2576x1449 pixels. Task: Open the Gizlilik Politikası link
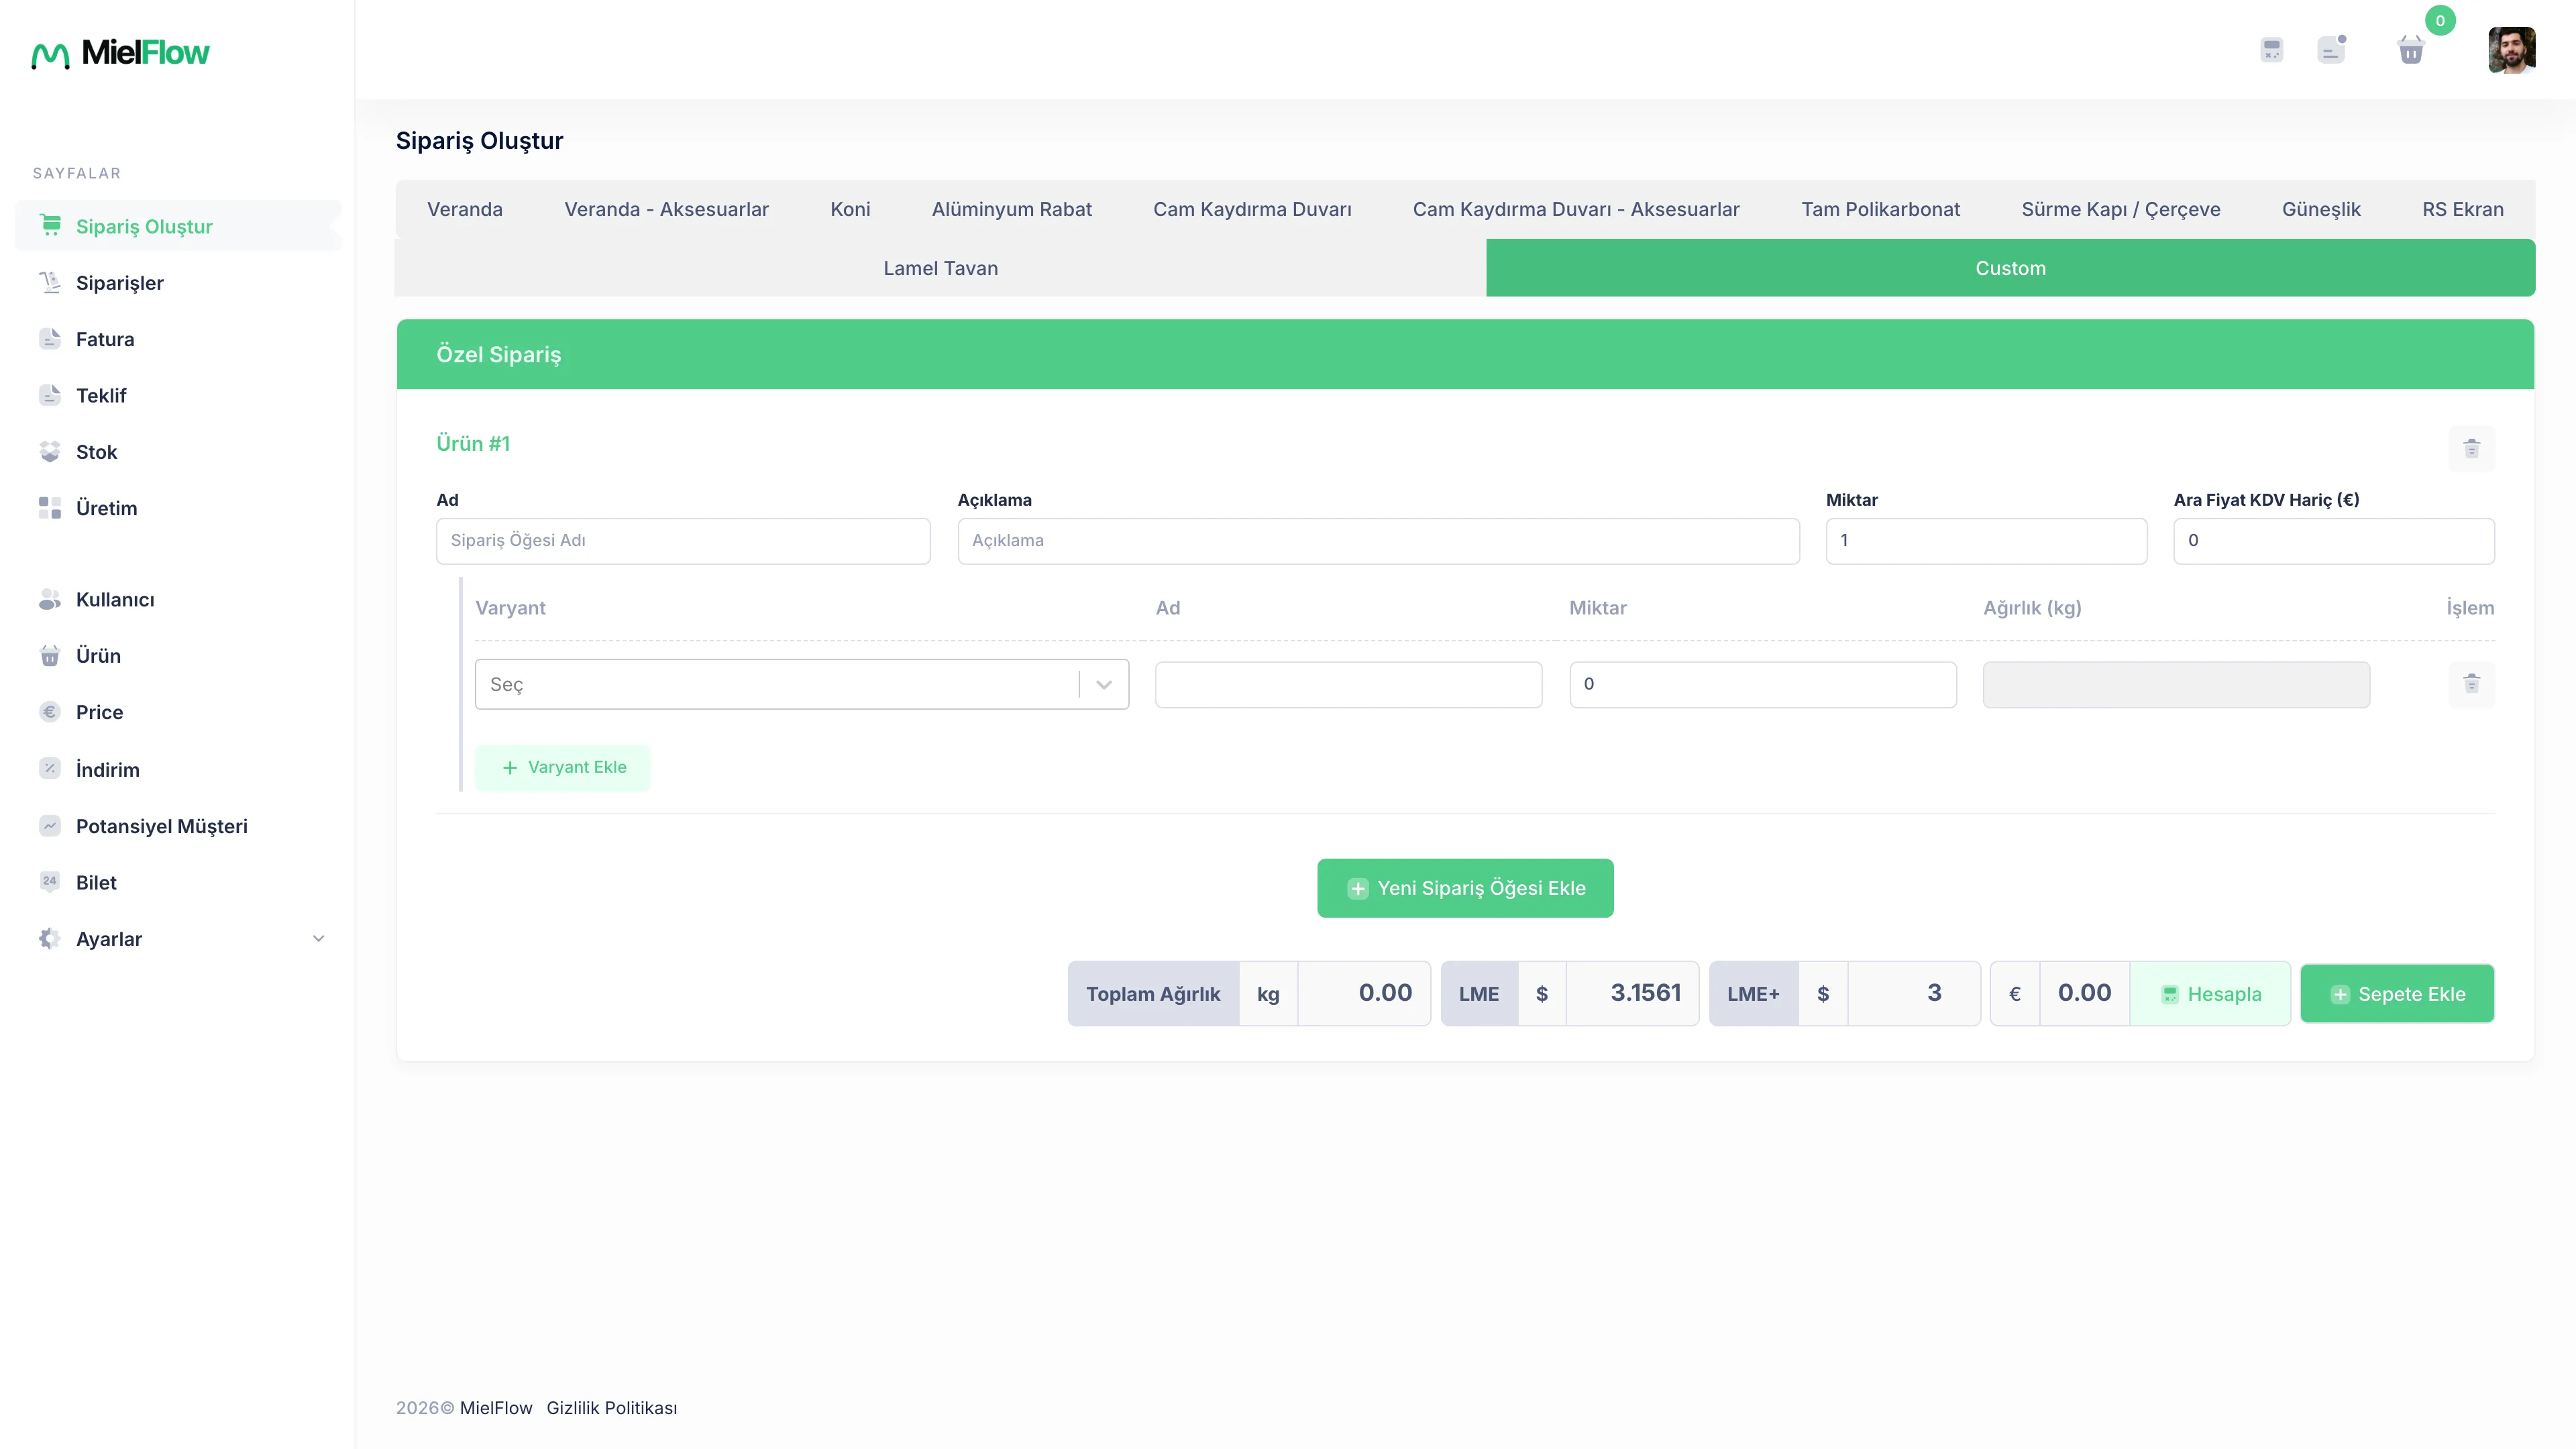point(611,1408)
